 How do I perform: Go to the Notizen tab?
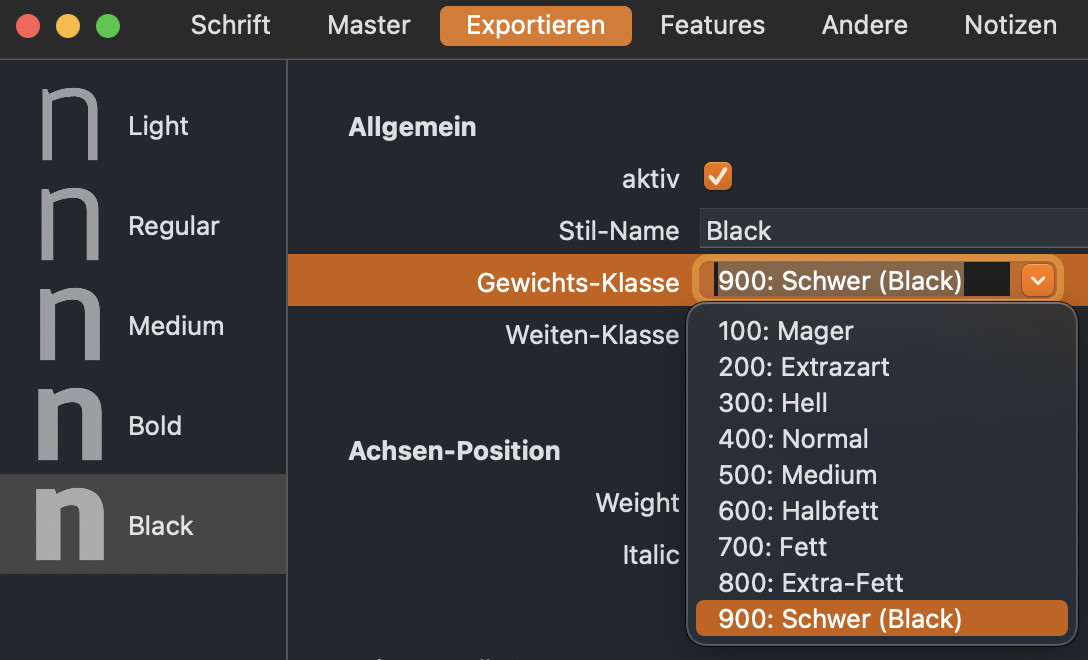point(1010,25)
